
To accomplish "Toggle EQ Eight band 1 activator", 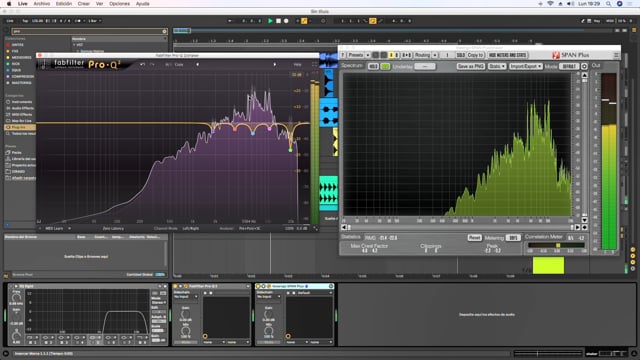I will 30,342.
